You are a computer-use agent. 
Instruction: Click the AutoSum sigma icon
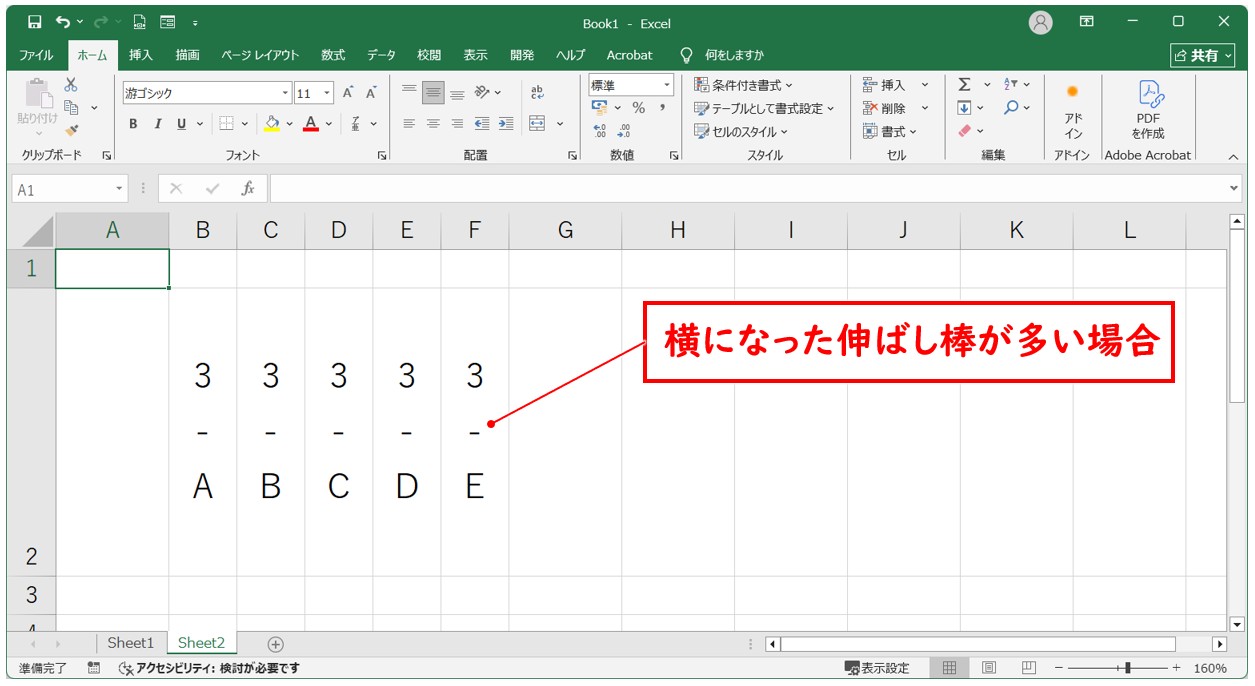964,85
